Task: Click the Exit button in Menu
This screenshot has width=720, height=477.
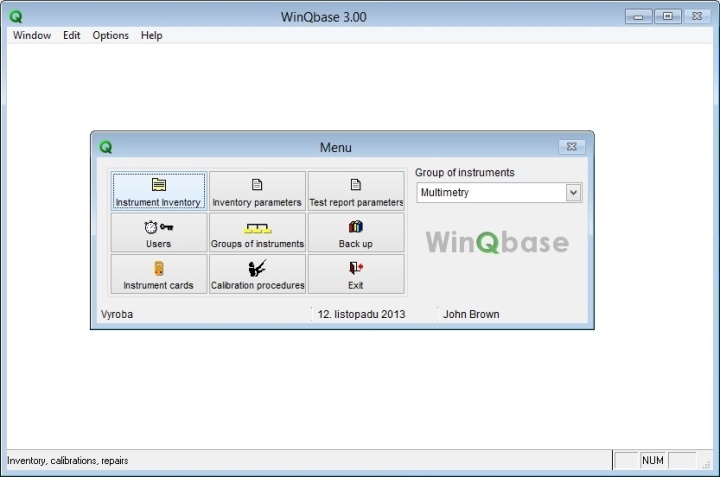Action: click(x=356, y=274)
